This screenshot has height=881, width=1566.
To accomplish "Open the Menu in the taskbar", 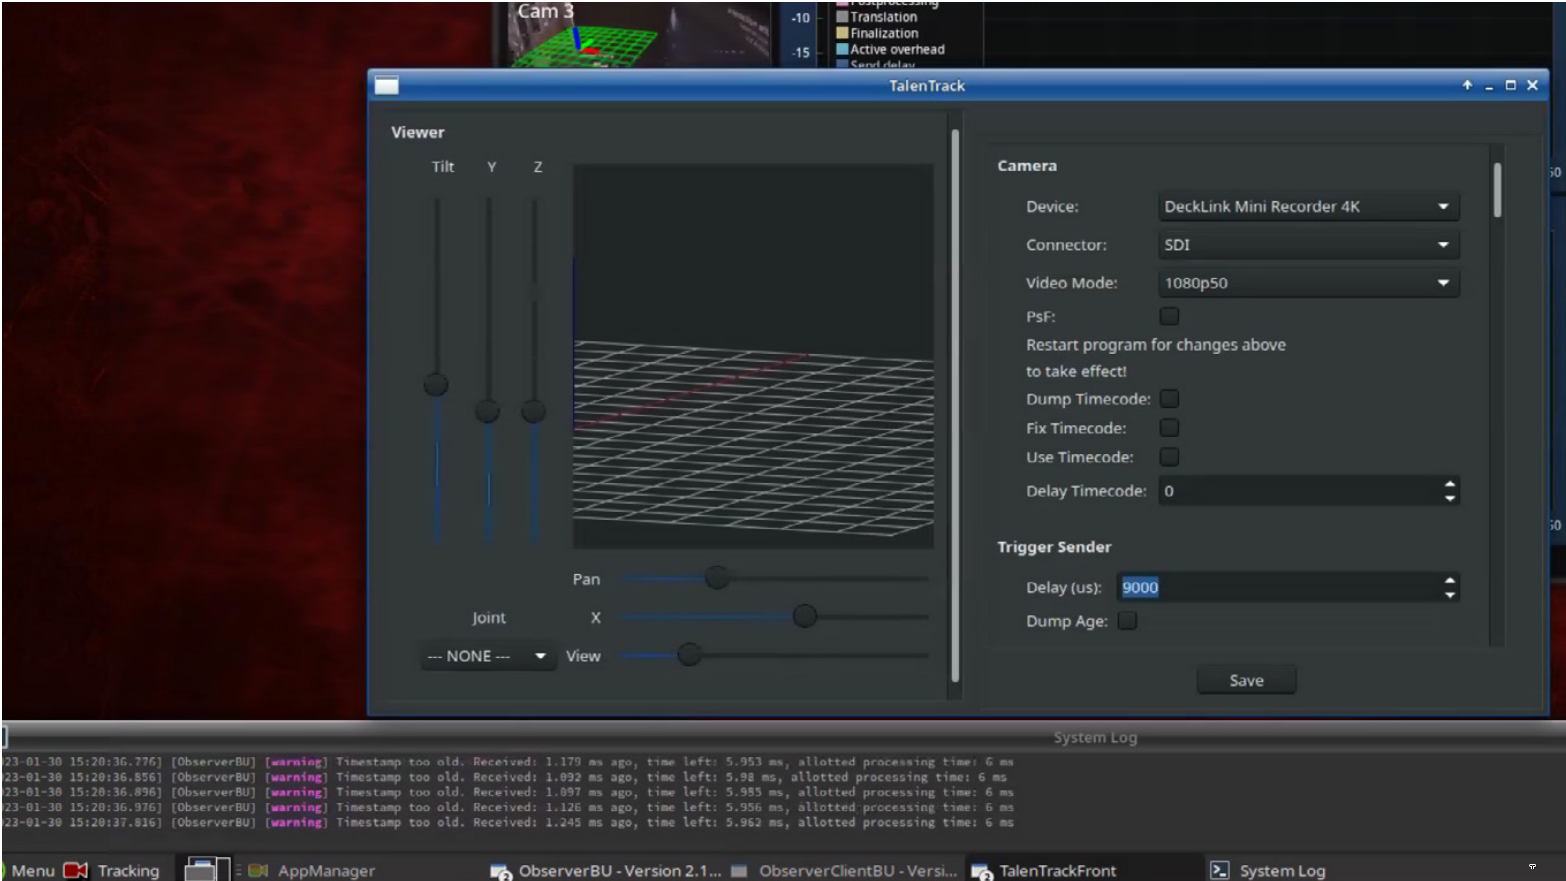I will (x=32, y=870).
